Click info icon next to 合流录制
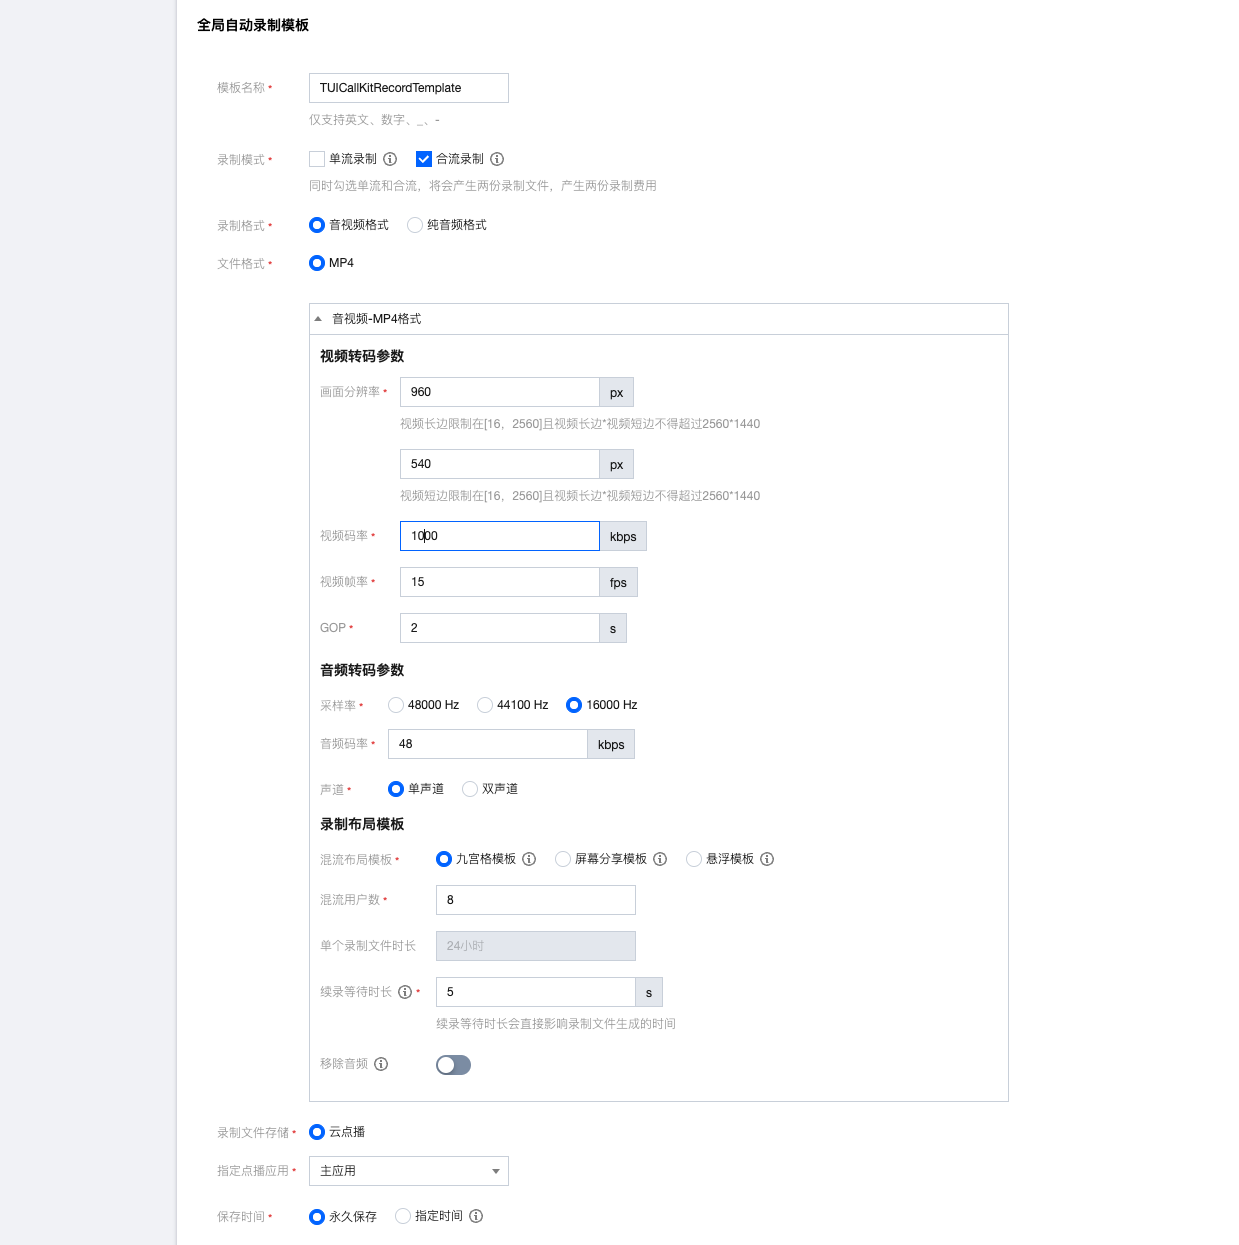The width and height of the screenshot is (1239, 1245). point(497,159)
